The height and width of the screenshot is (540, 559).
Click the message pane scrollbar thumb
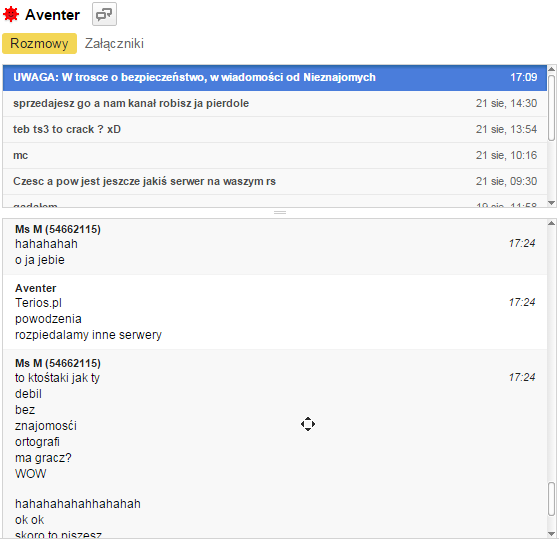click(552, 499)
